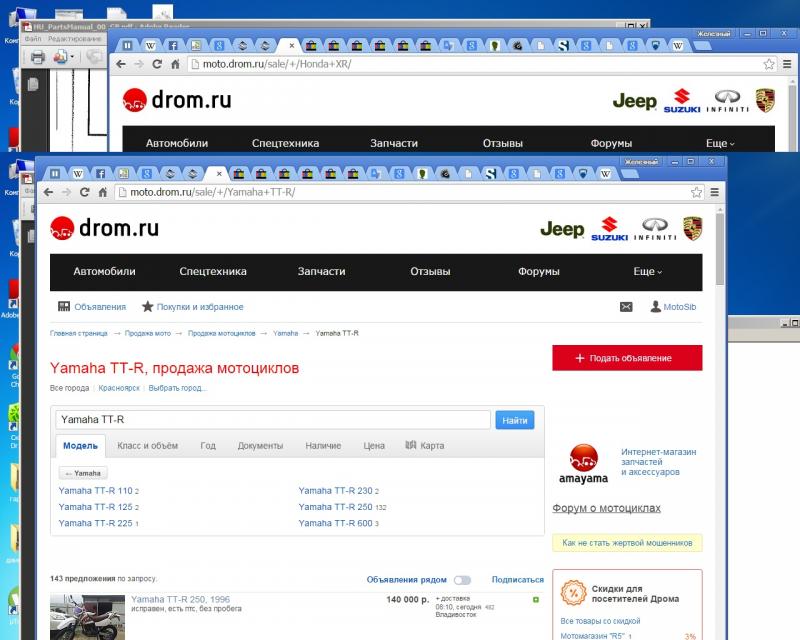Image resolution: width=800 pixels, height=640 pixels.
Task: Click the Porsche crest in the Yamaha window
Action: point(693,228)
